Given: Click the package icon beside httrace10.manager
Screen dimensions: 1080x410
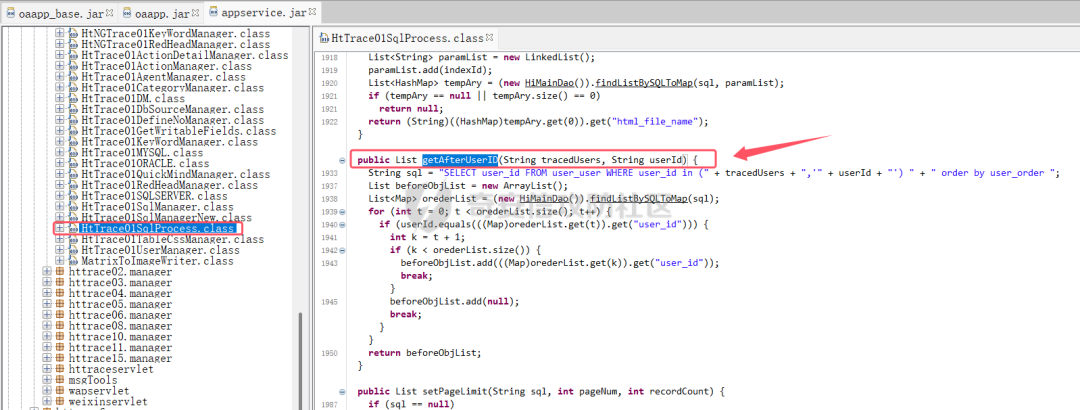Looking at the screenshot, I should (x=60, y=337).
